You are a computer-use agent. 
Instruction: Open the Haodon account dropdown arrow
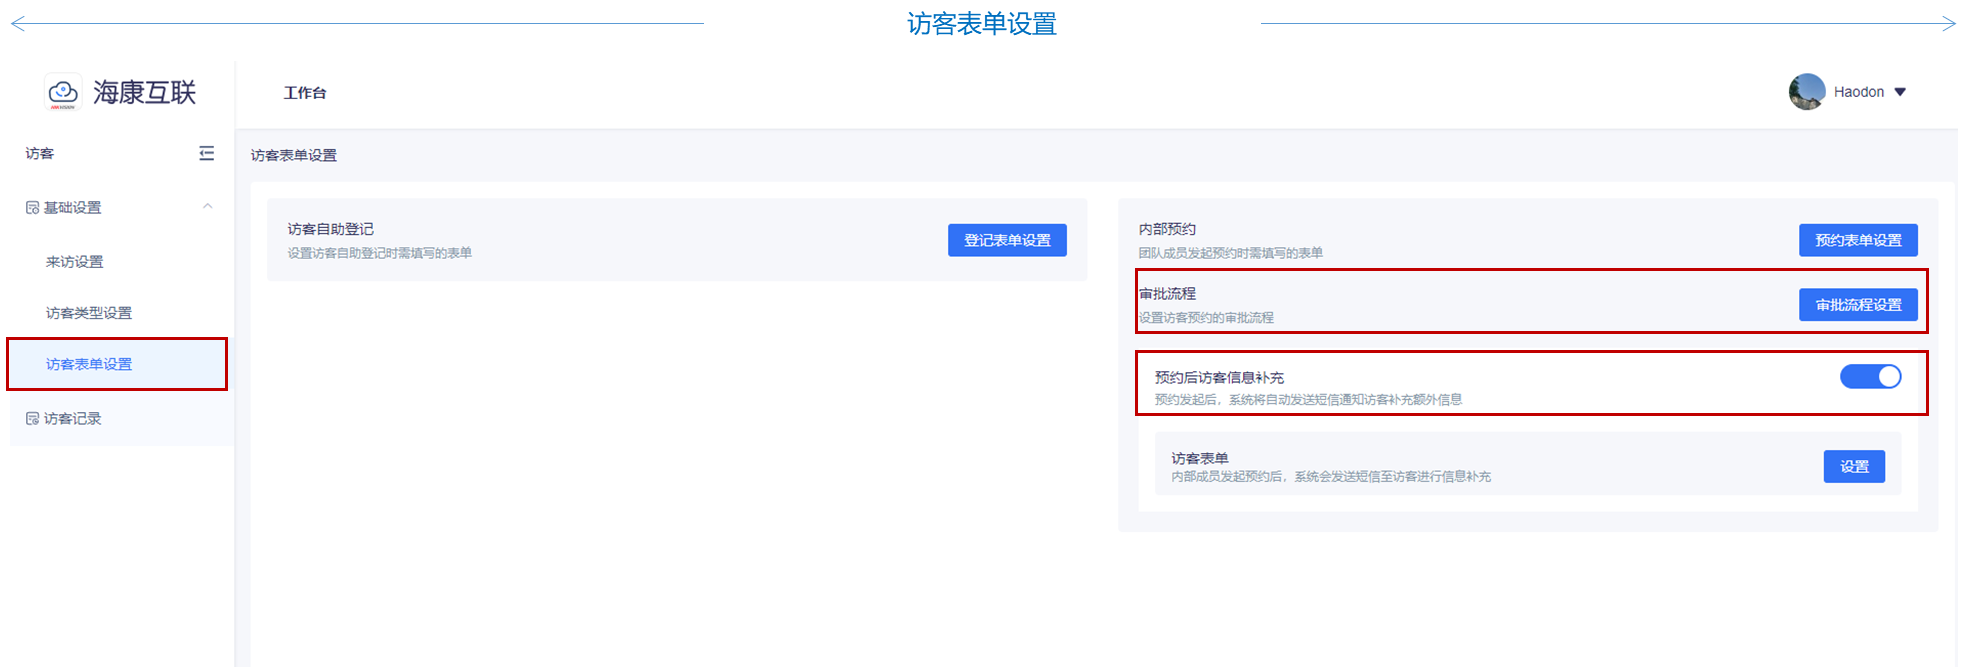tap(1900, 92)
